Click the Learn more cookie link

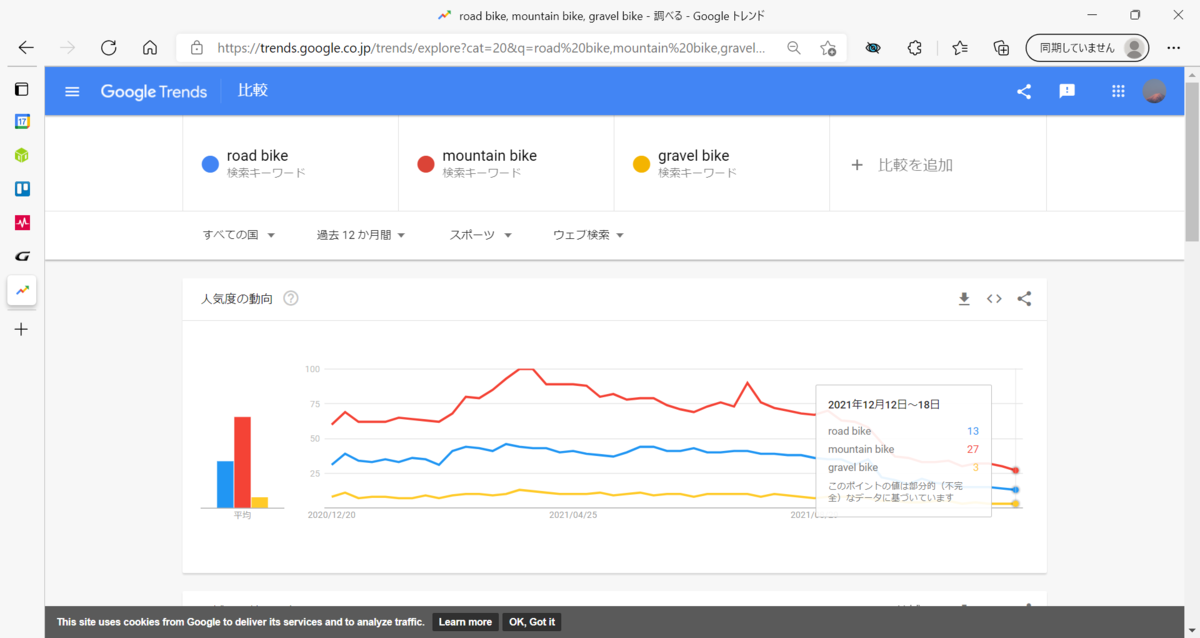point(465,622)
